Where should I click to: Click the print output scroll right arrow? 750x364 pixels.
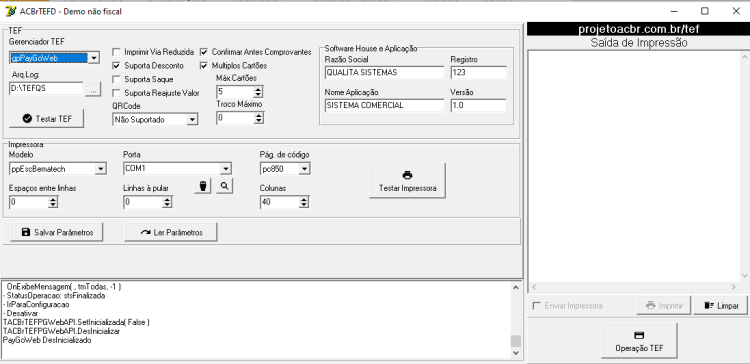pyautogui.click(x=734, y=287)
